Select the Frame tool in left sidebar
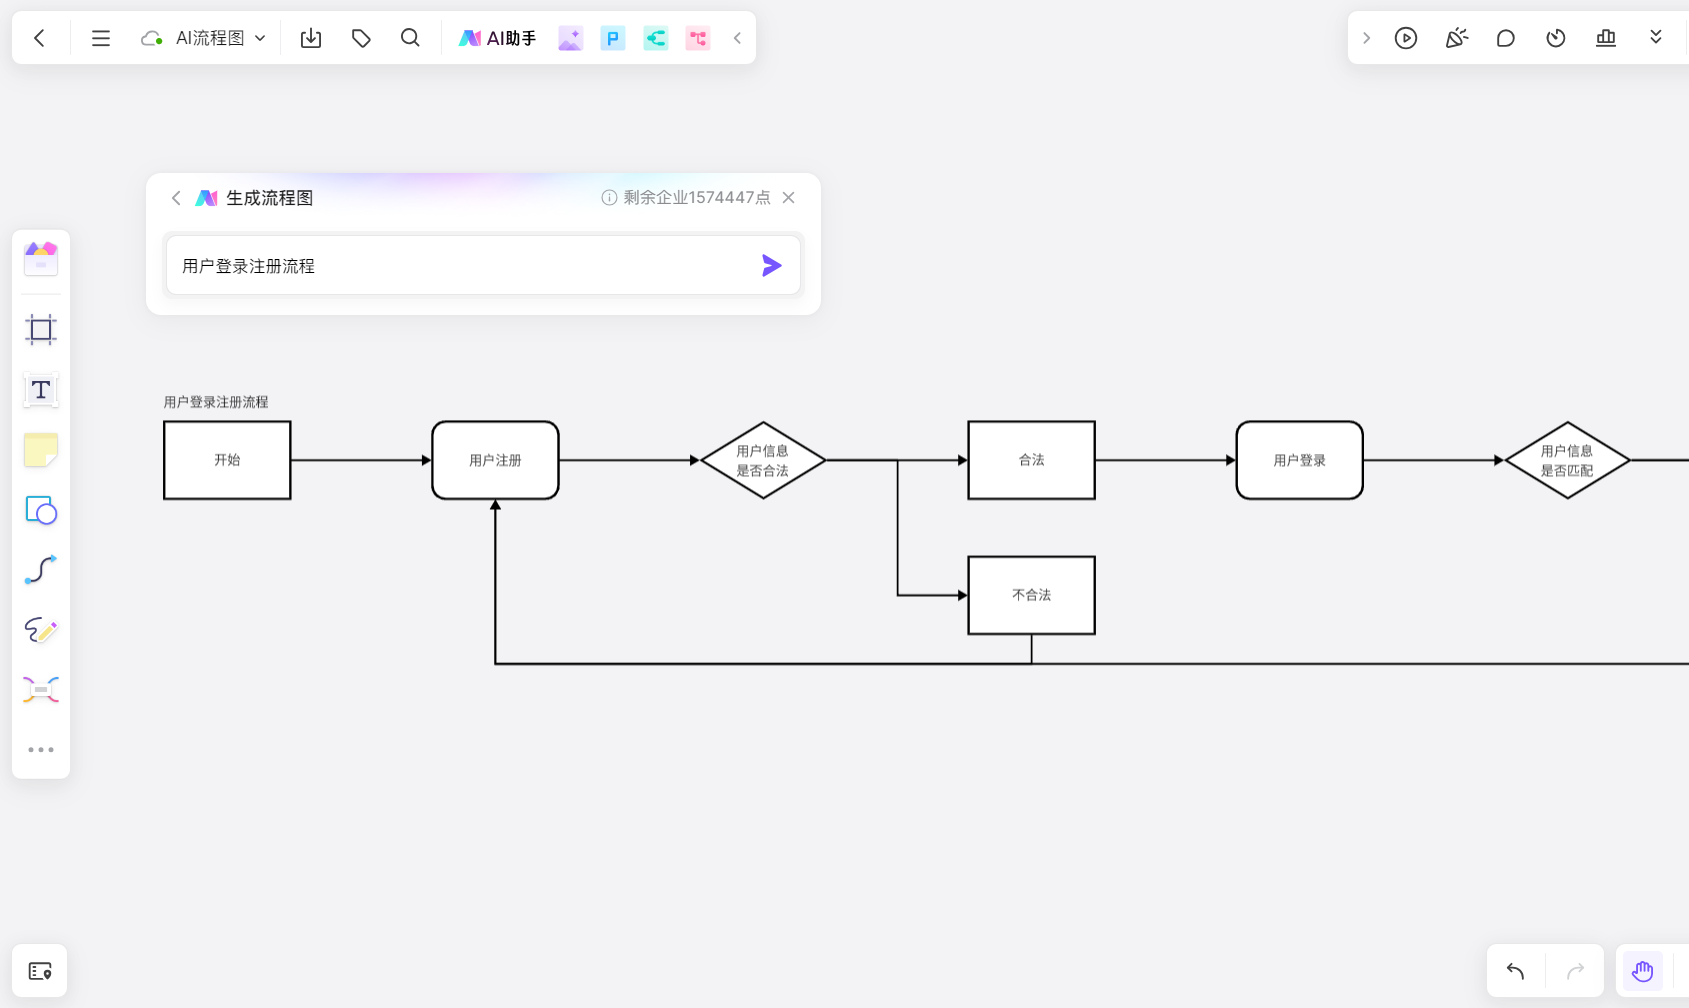This screenshot has width=1689, height=1008. (x=41, y=329)
